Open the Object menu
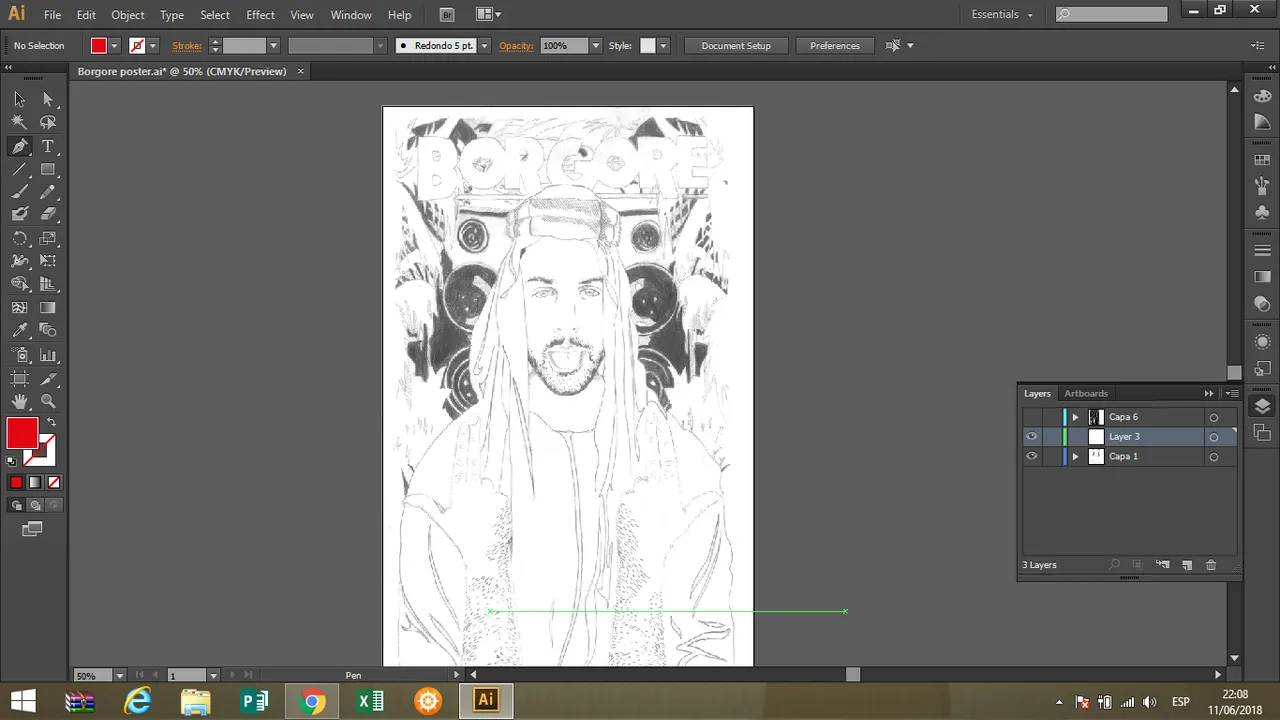The height and width of the screenshot is (720, 1280). pos(128,15)
